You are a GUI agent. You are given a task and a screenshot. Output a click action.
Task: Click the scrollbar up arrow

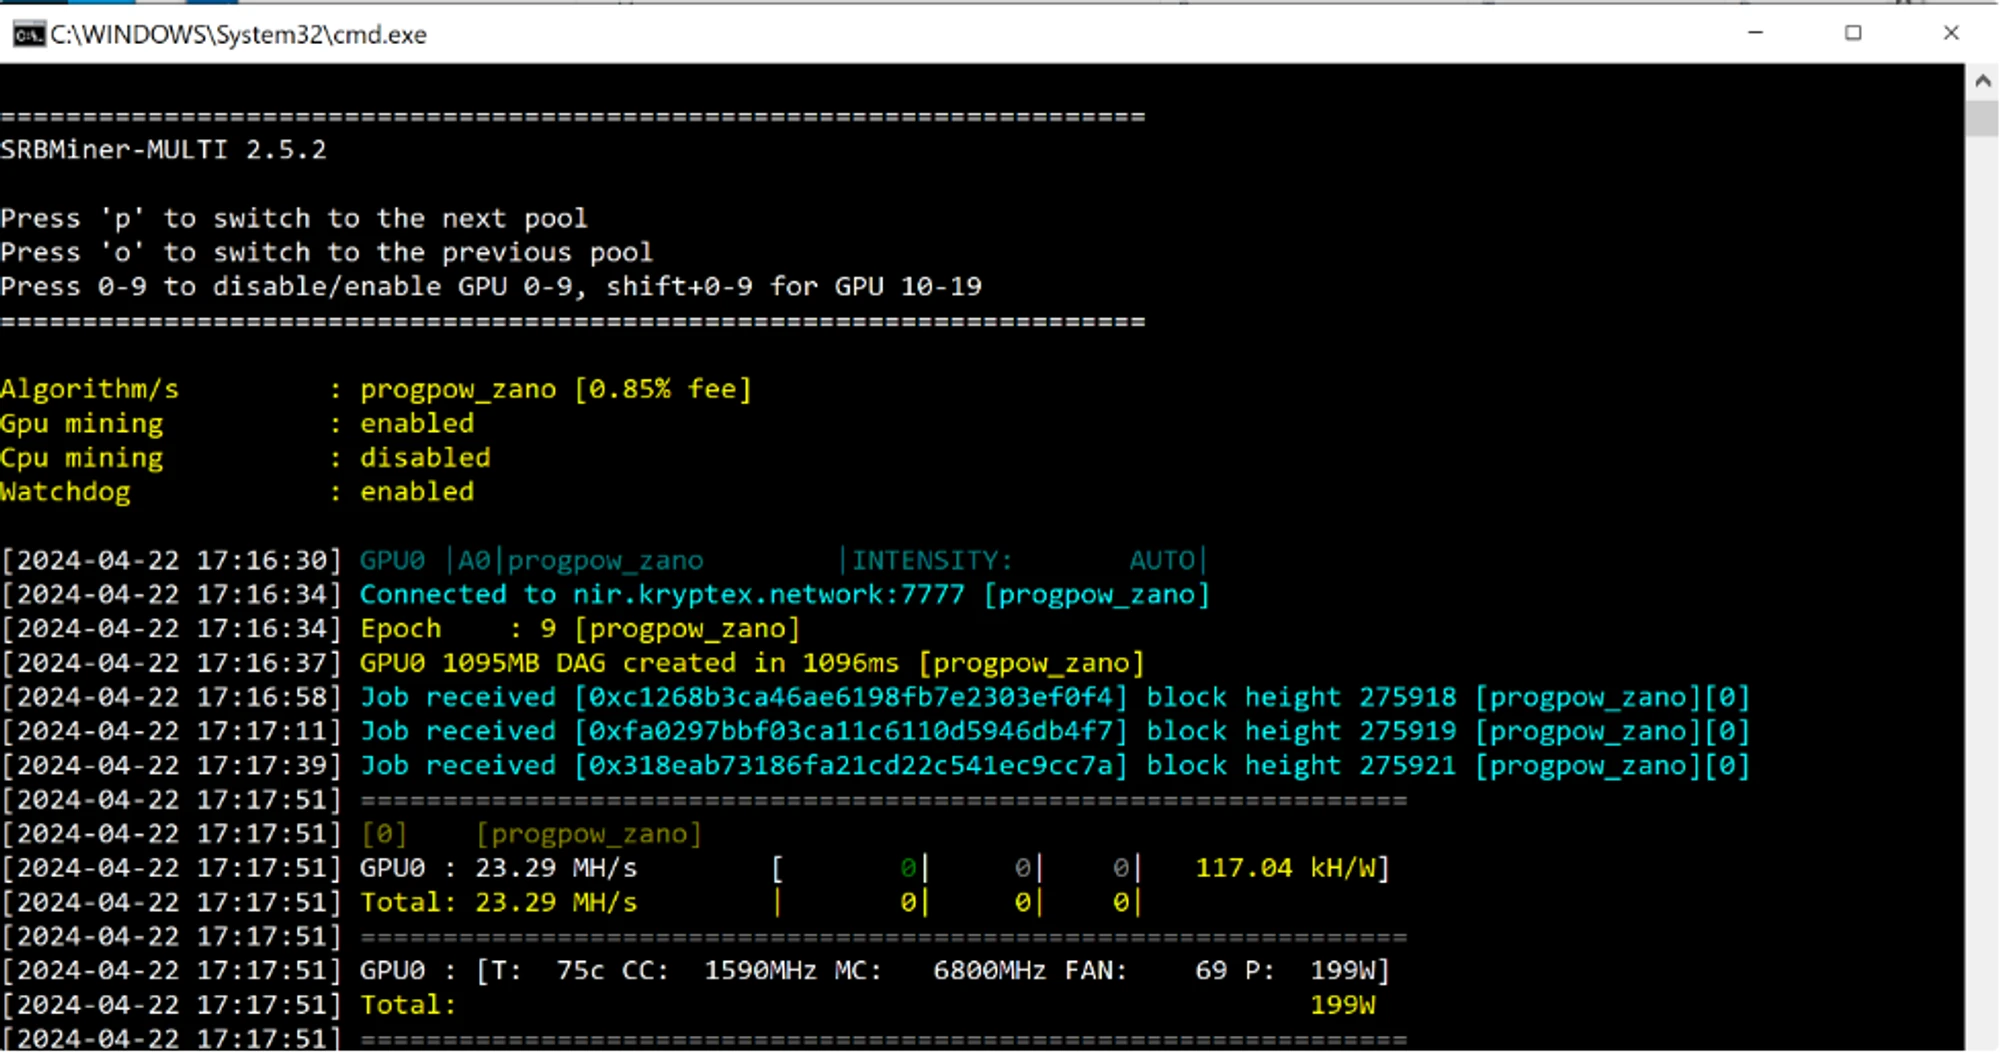point(1982,81)
